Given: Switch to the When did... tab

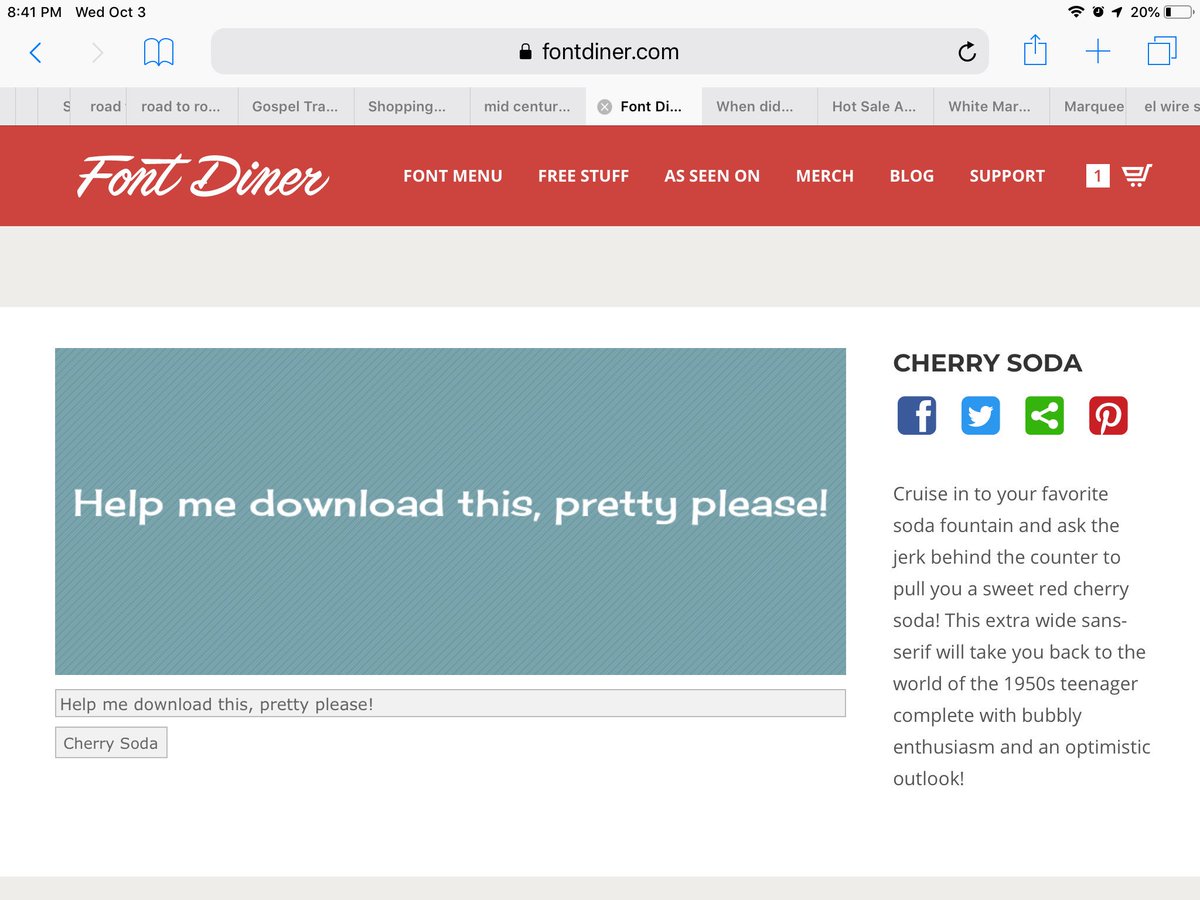Looking at the screenshot, I should pyautogui.click(x=760, y=106).
